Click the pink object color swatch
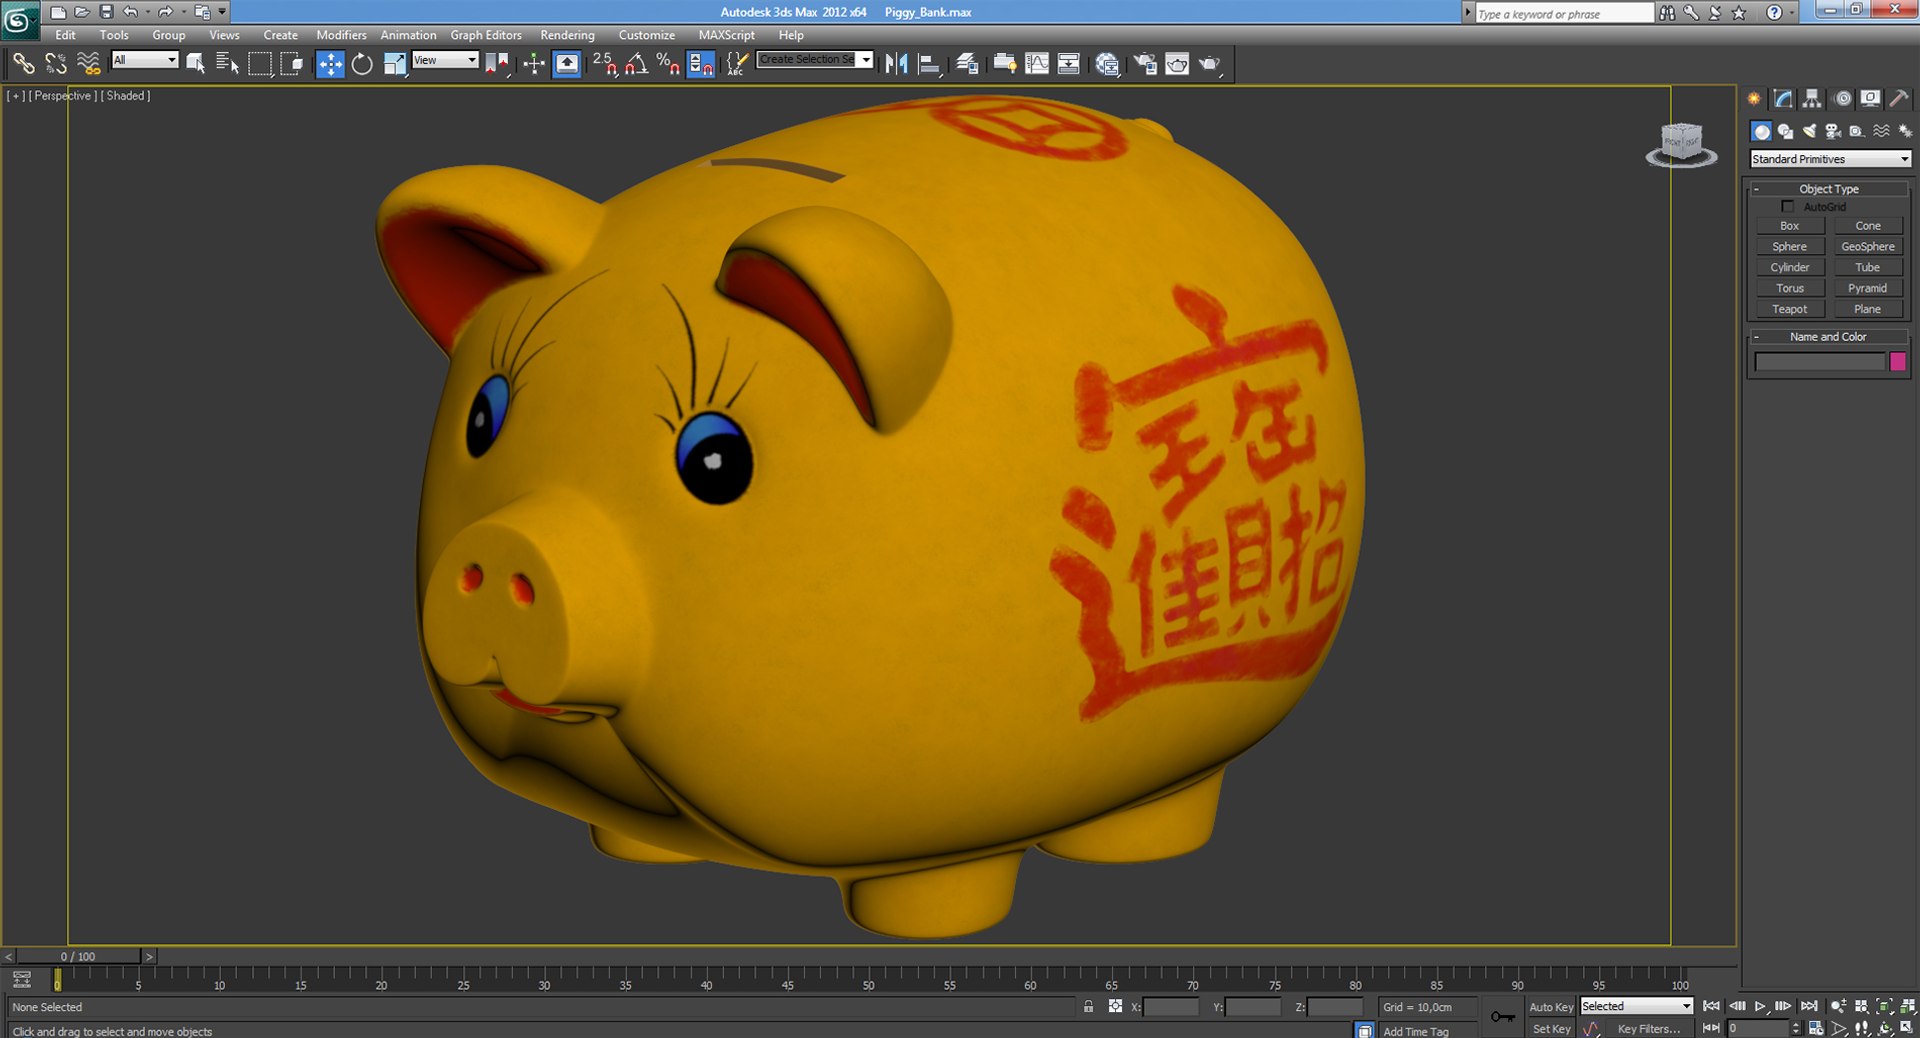 point(1898,362)
